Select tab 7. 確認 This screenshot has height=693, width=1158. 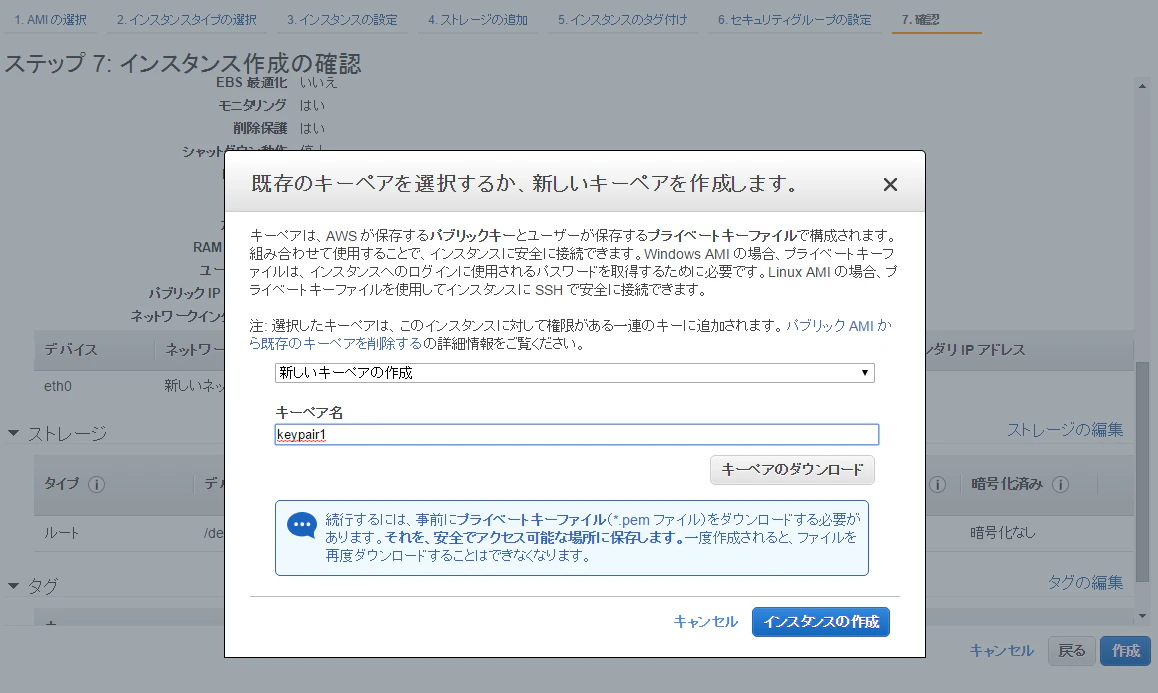(920, 20)
